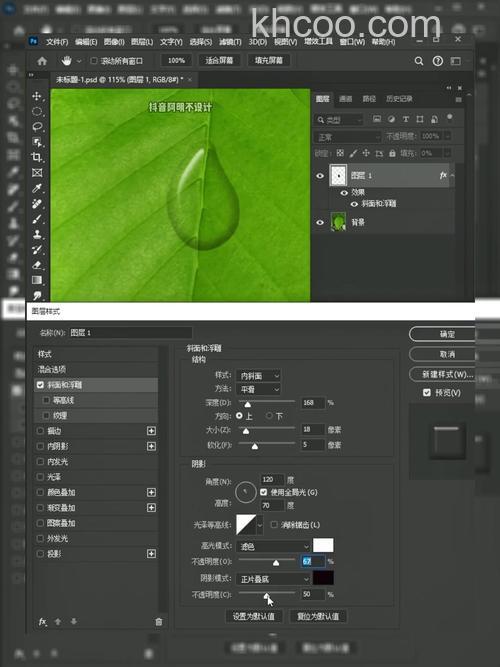500x667 pixels.
Task: Switch to the Channels panel tab
Action: (345, 99)
